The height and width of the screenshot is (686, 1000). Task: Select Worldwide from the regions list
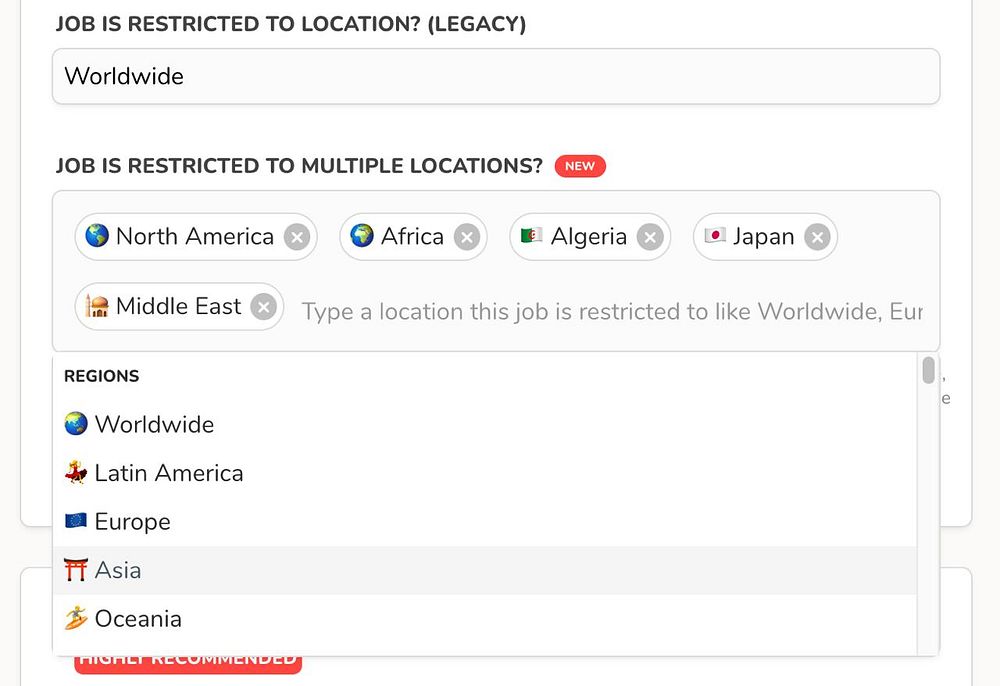click(x=154, y=424)
